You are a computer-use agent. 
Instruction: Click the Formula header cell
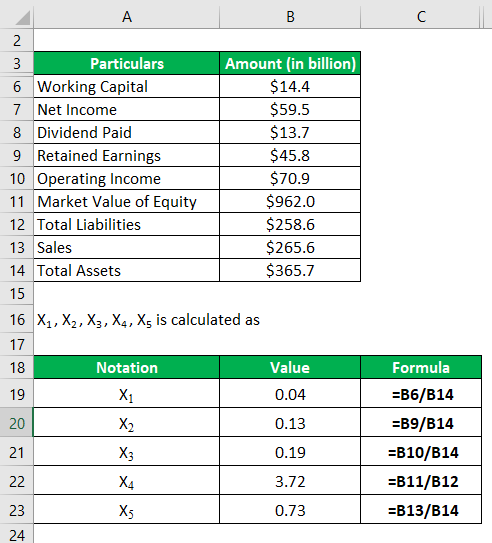[421, 367]
